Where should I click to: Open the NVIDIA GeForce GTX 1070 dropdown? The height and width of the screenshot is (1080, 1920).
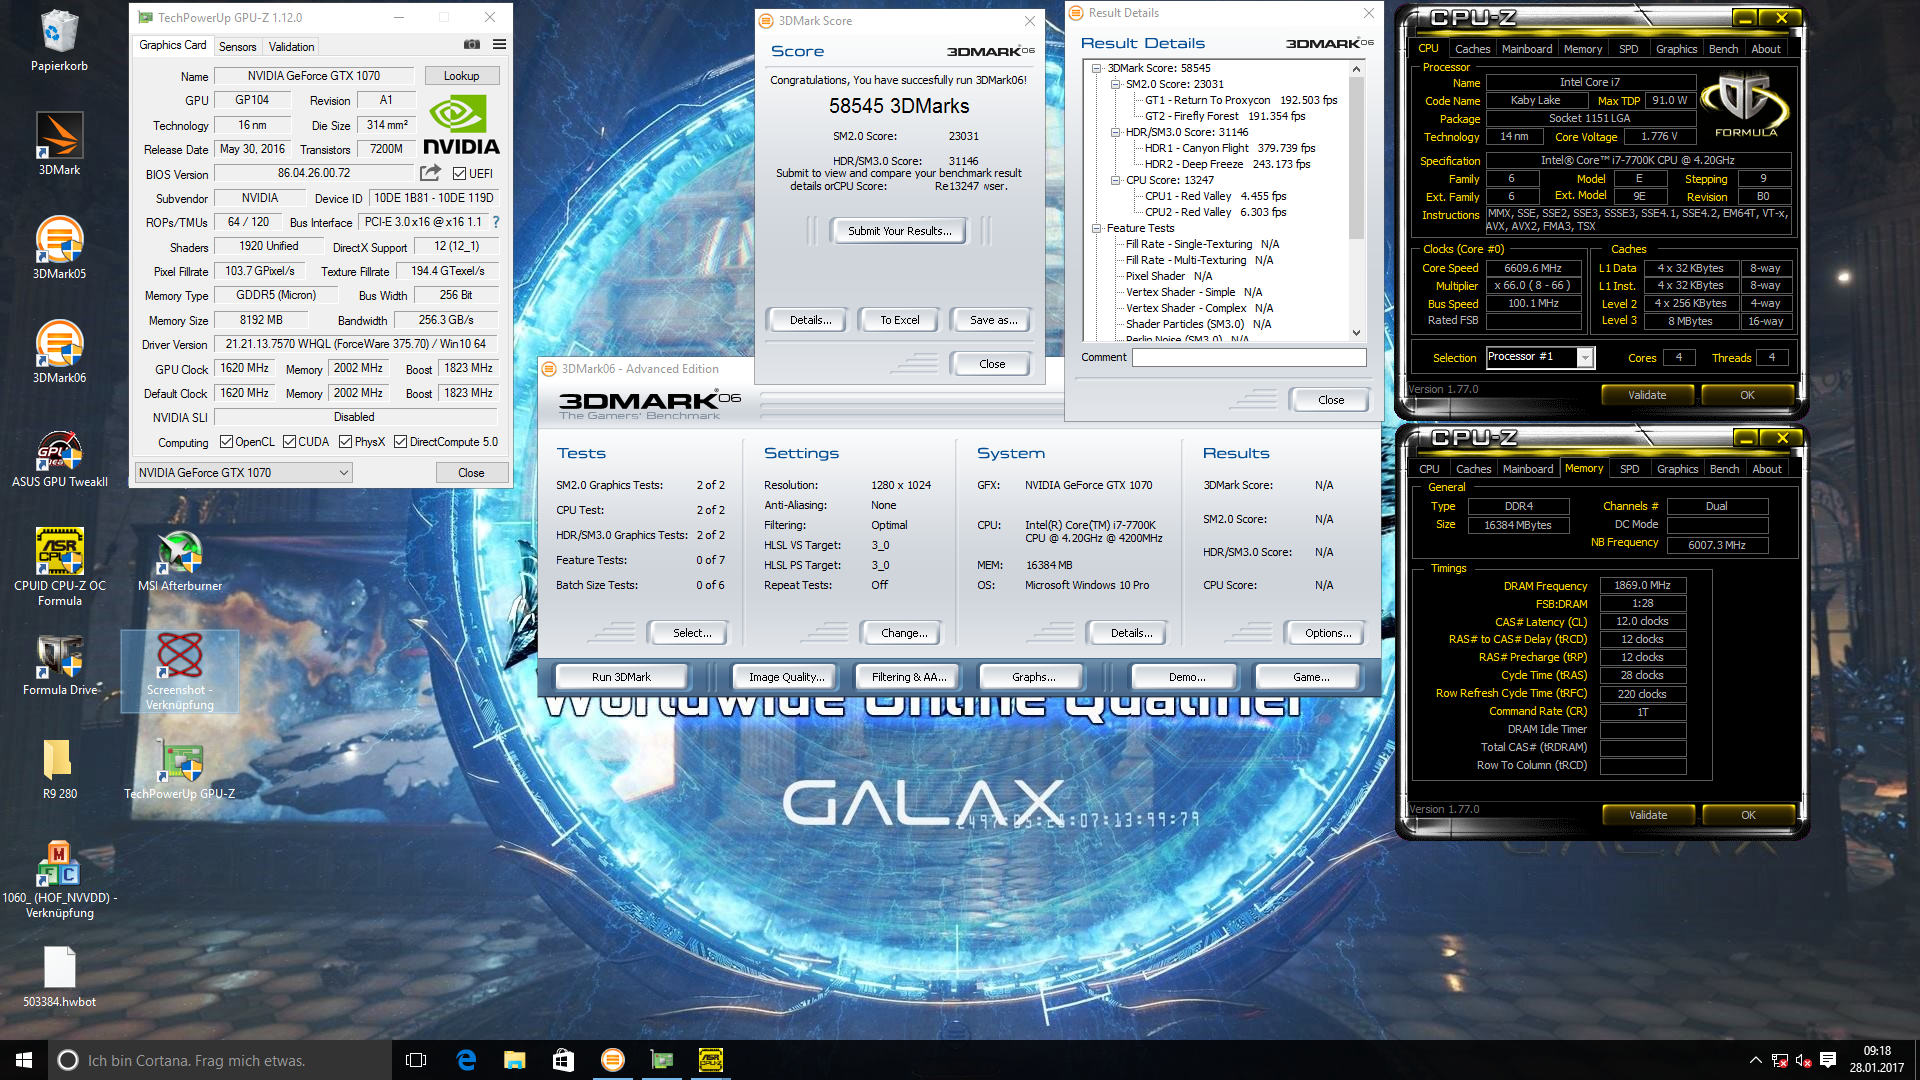[243, 472]
